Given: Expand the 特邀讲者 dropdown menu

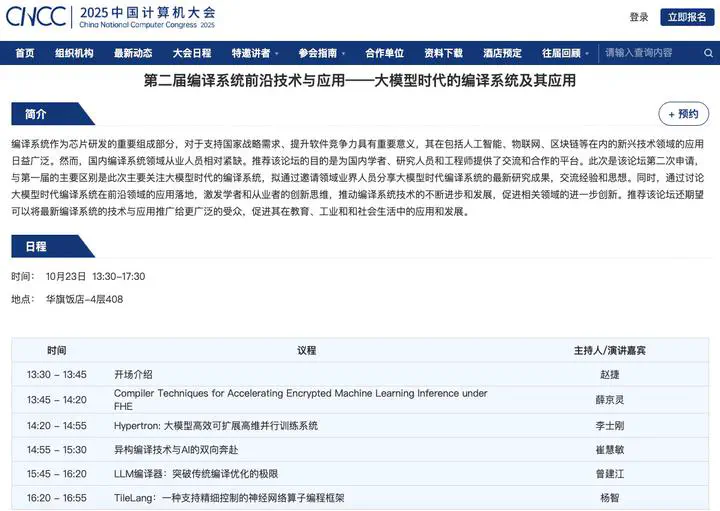Looking at the screenshot, I should point(254,53).
